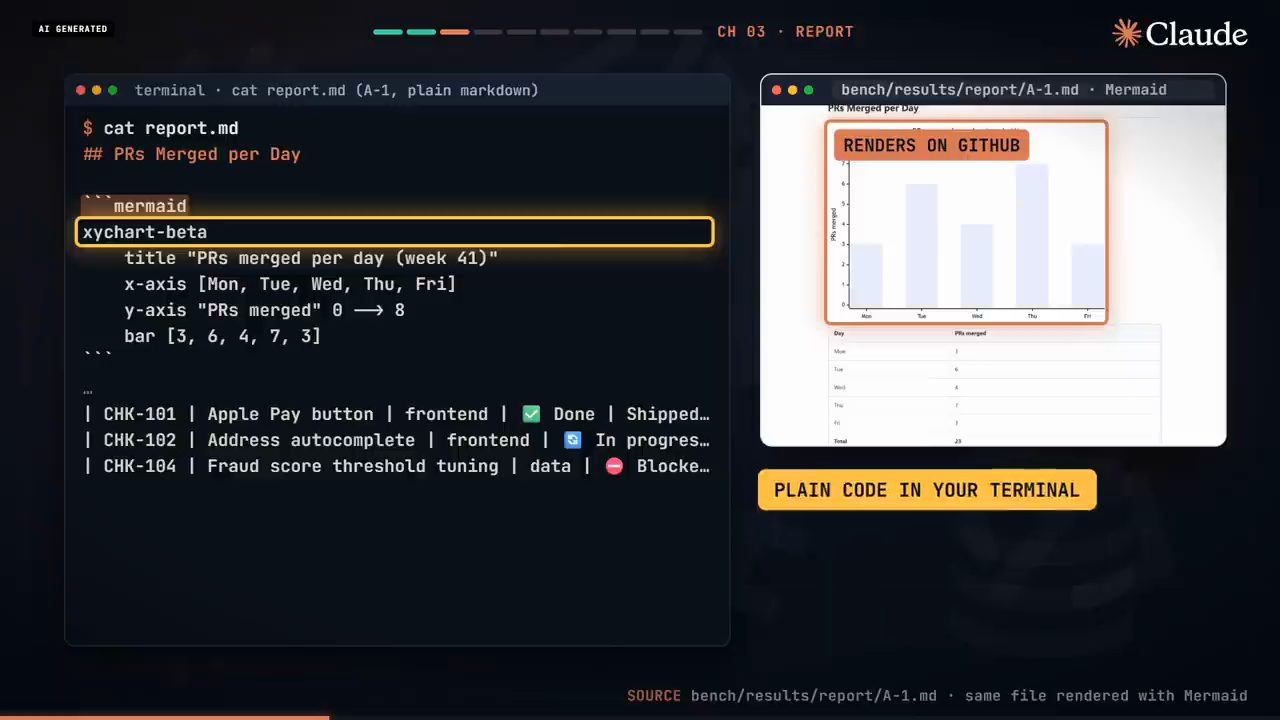The height and width of the screenshot is (720, 1280).
Task: Close the terminal window with its red dot
Action: pos(81,90)
